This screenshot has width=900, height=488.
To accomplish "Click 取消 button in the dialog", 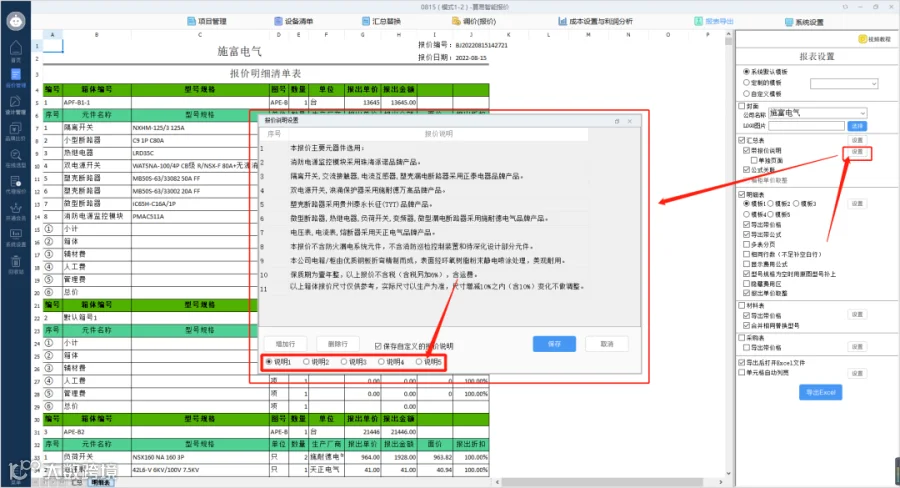I will [607, 344].
